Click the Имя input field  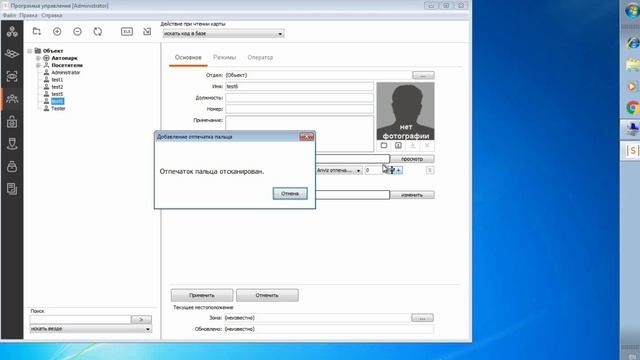pyautogui.click(x=299, y=87)
